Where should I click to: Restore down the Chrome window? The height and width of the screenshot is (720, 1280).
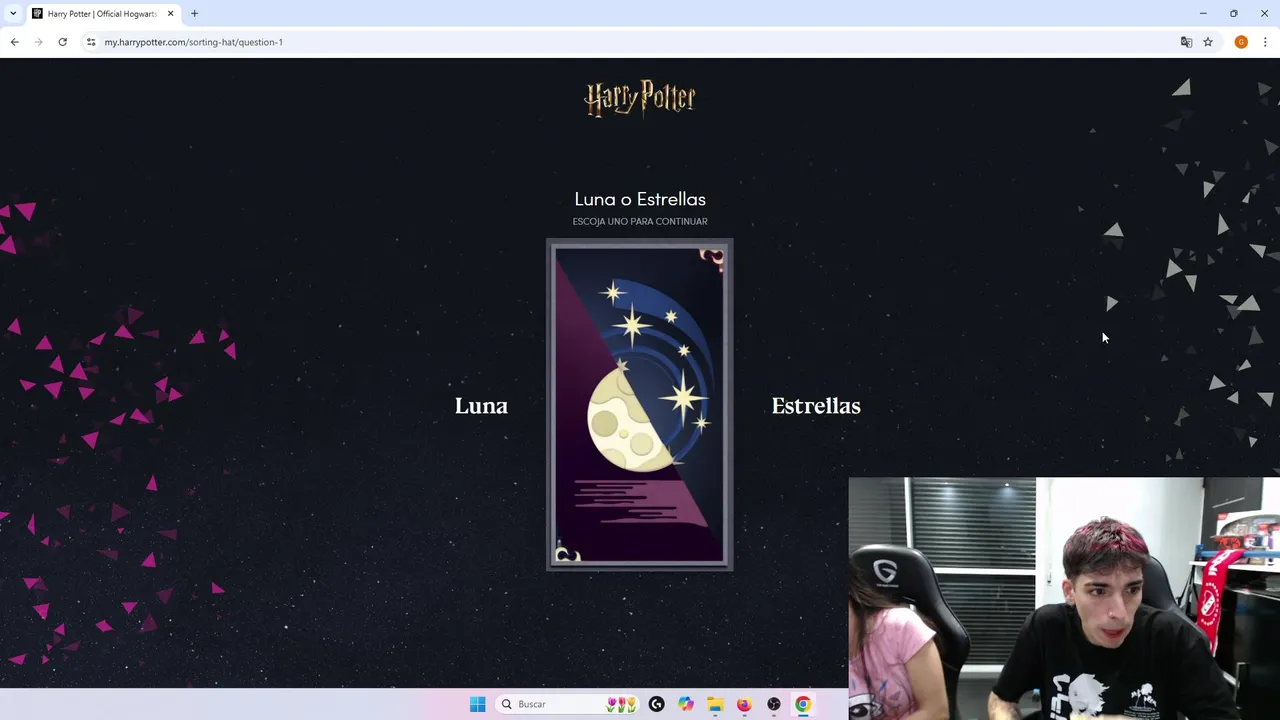click(x=1234, y=14)
